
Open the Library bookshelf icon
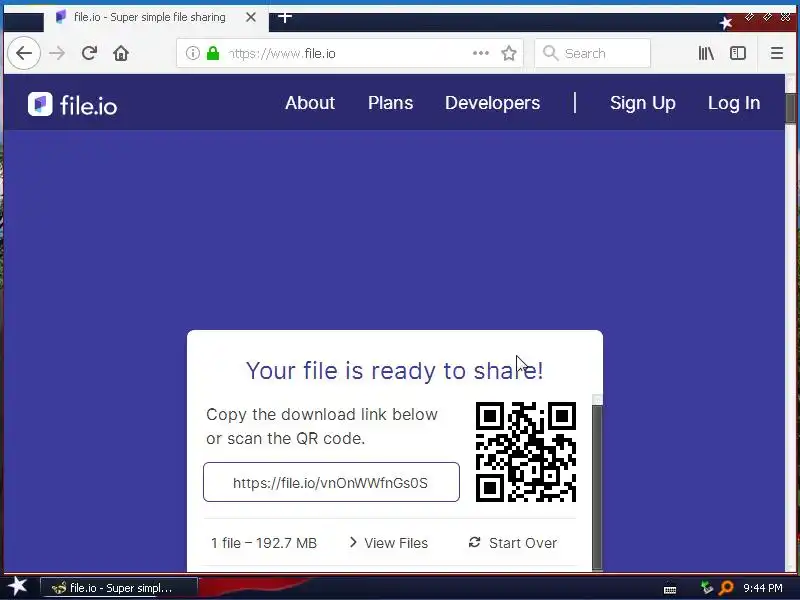(706, 53)
